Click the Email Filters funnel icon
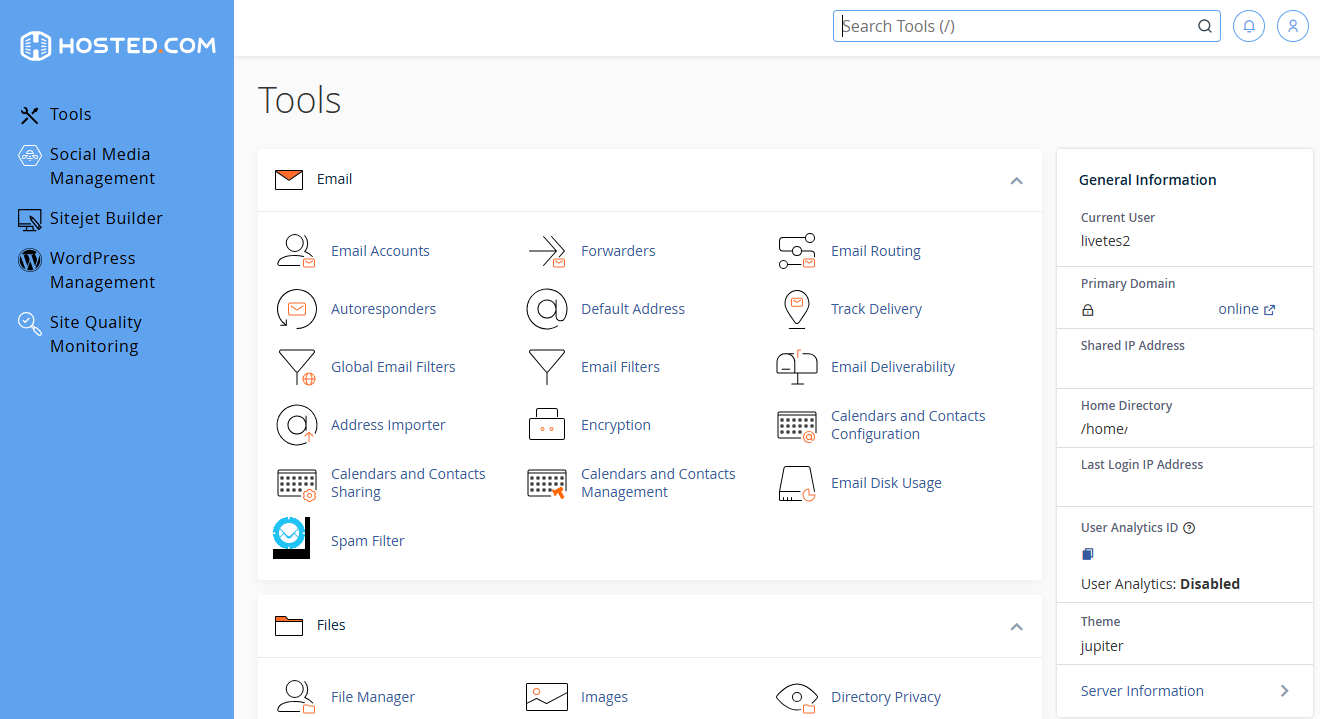The height and width of the screenshot is (719, 1320). point(547,367)
